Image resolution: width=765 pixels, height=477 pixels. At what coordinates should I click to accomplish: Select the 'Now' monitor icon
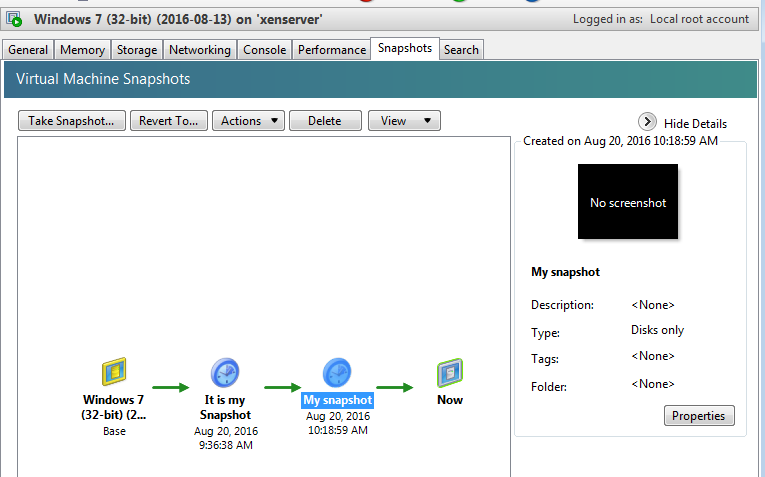point(450,373)
